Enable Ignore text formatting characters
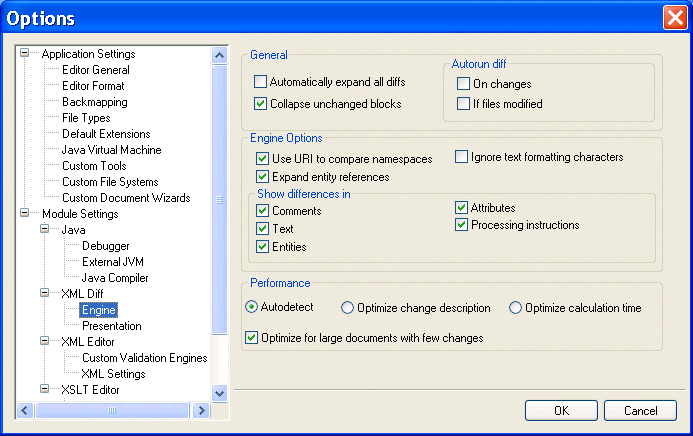This screenshot has height=436, width=693. [x=462, y=157]
